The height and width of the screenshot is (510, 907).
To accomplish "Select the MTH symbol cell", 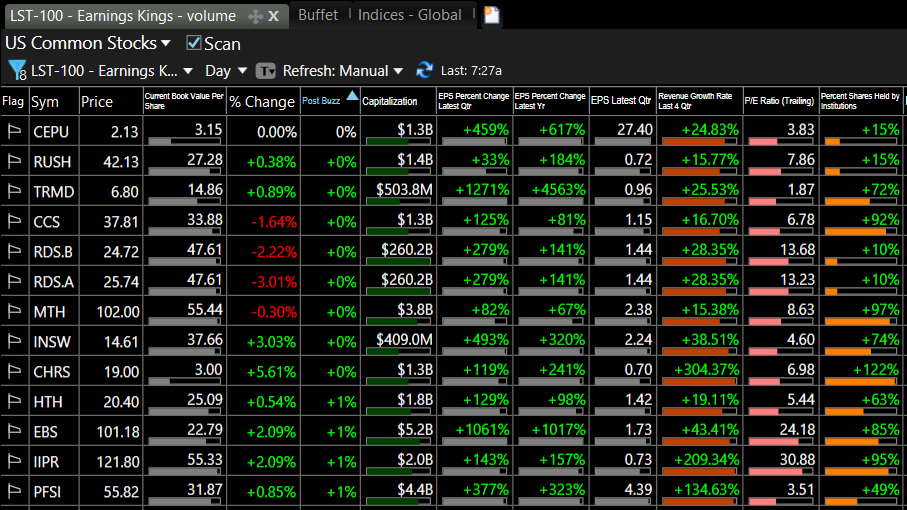I will click(53, 312).
